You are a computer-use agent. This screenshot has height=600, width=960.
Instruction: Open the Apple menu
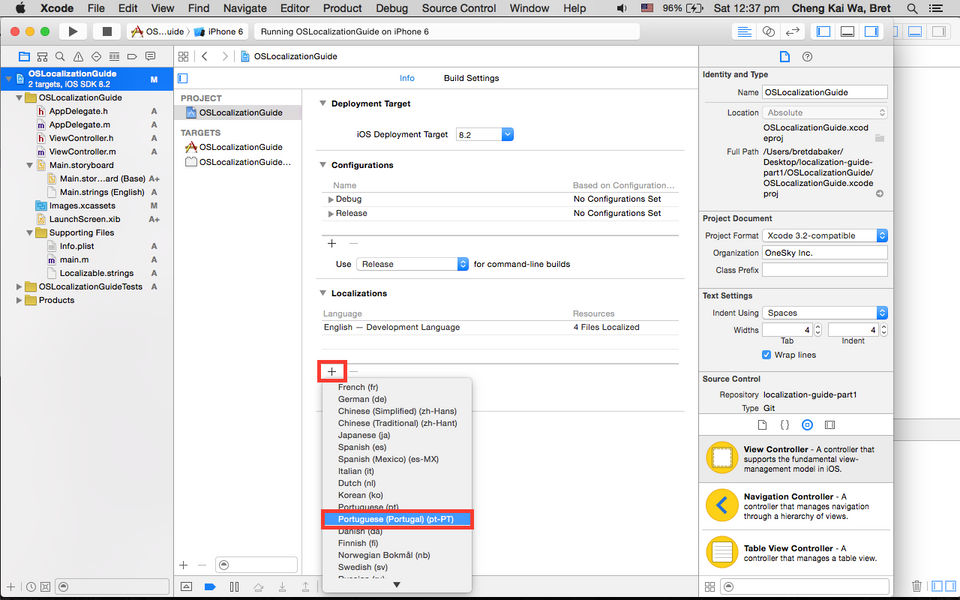[x=20, y=9]
